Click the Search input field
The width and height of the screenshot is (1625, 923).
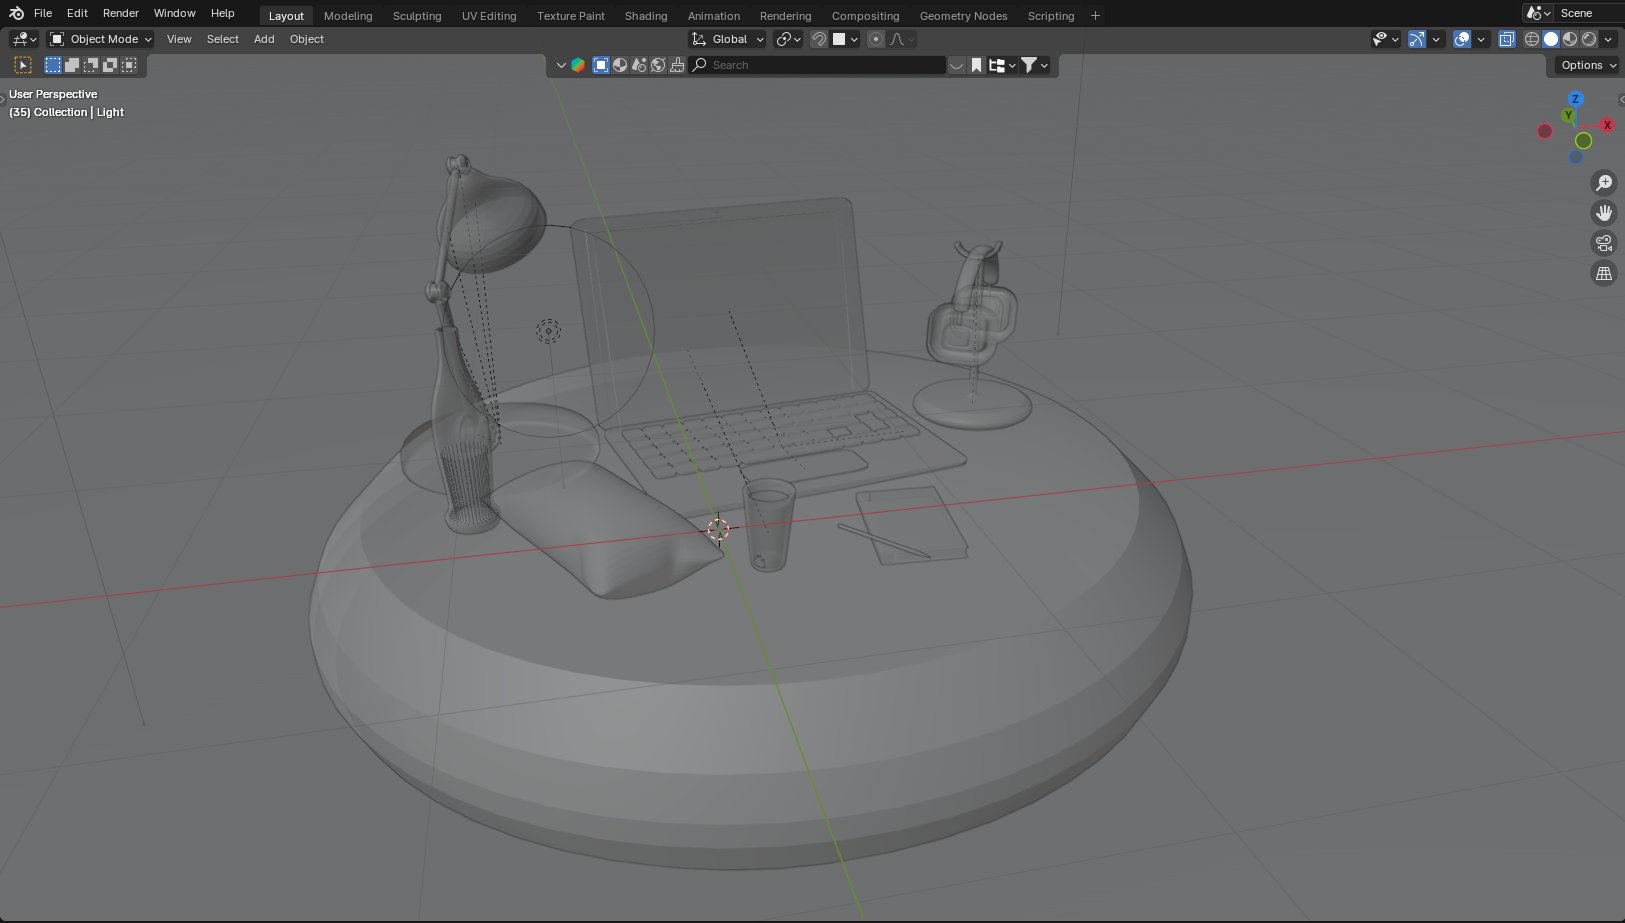point(825,65)
